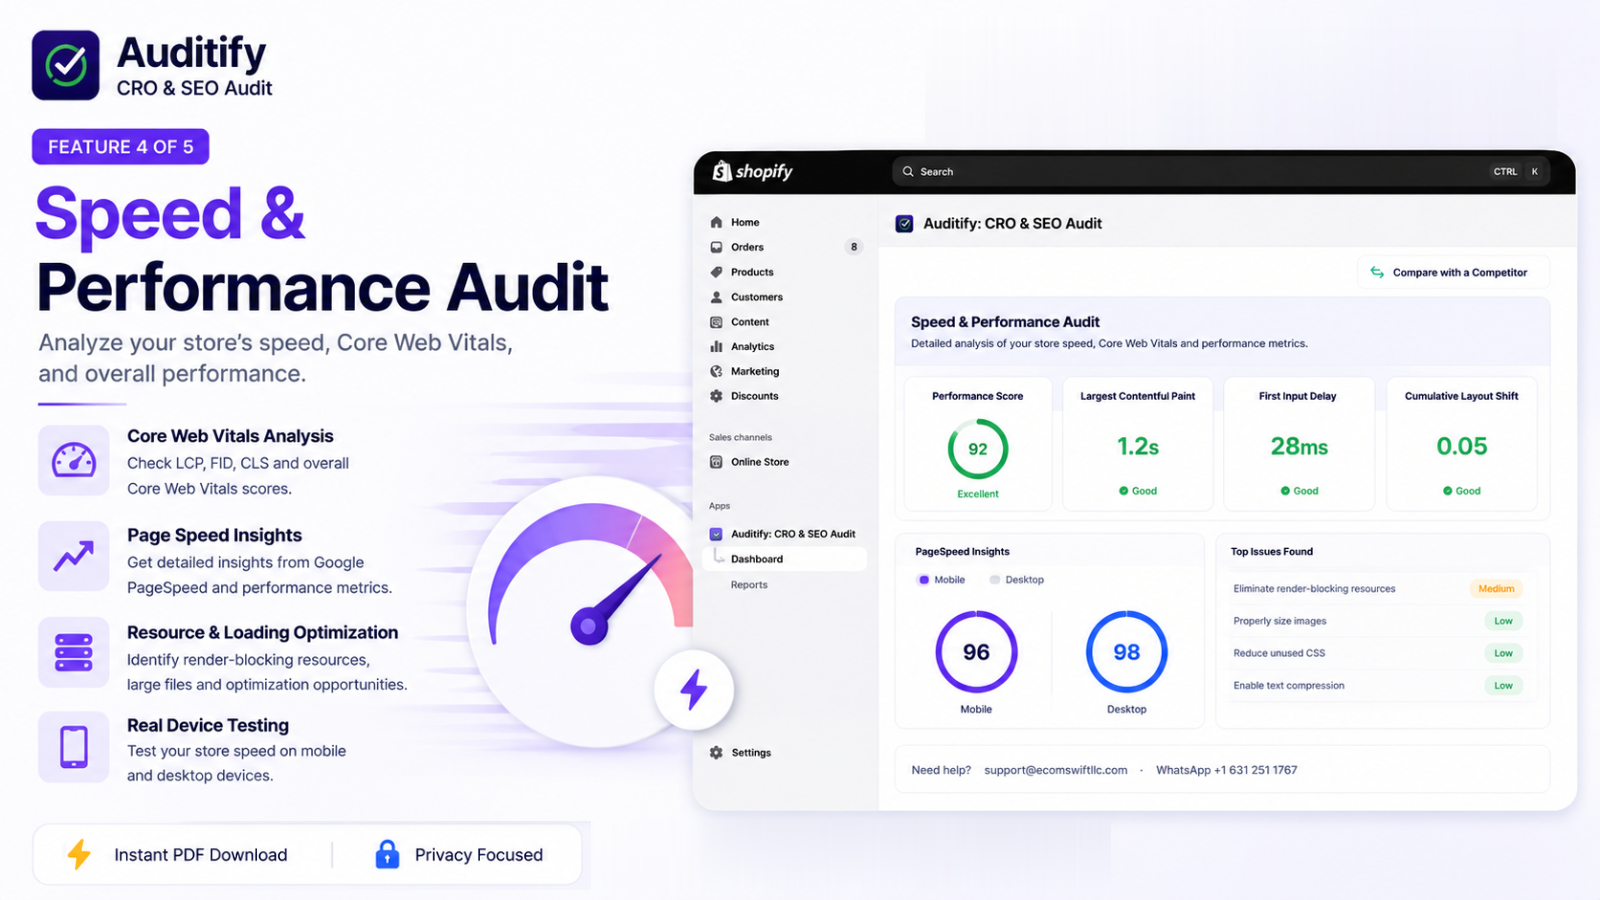Click the Home house icon in sidebar
The image size is (1600, 900).
716,222
